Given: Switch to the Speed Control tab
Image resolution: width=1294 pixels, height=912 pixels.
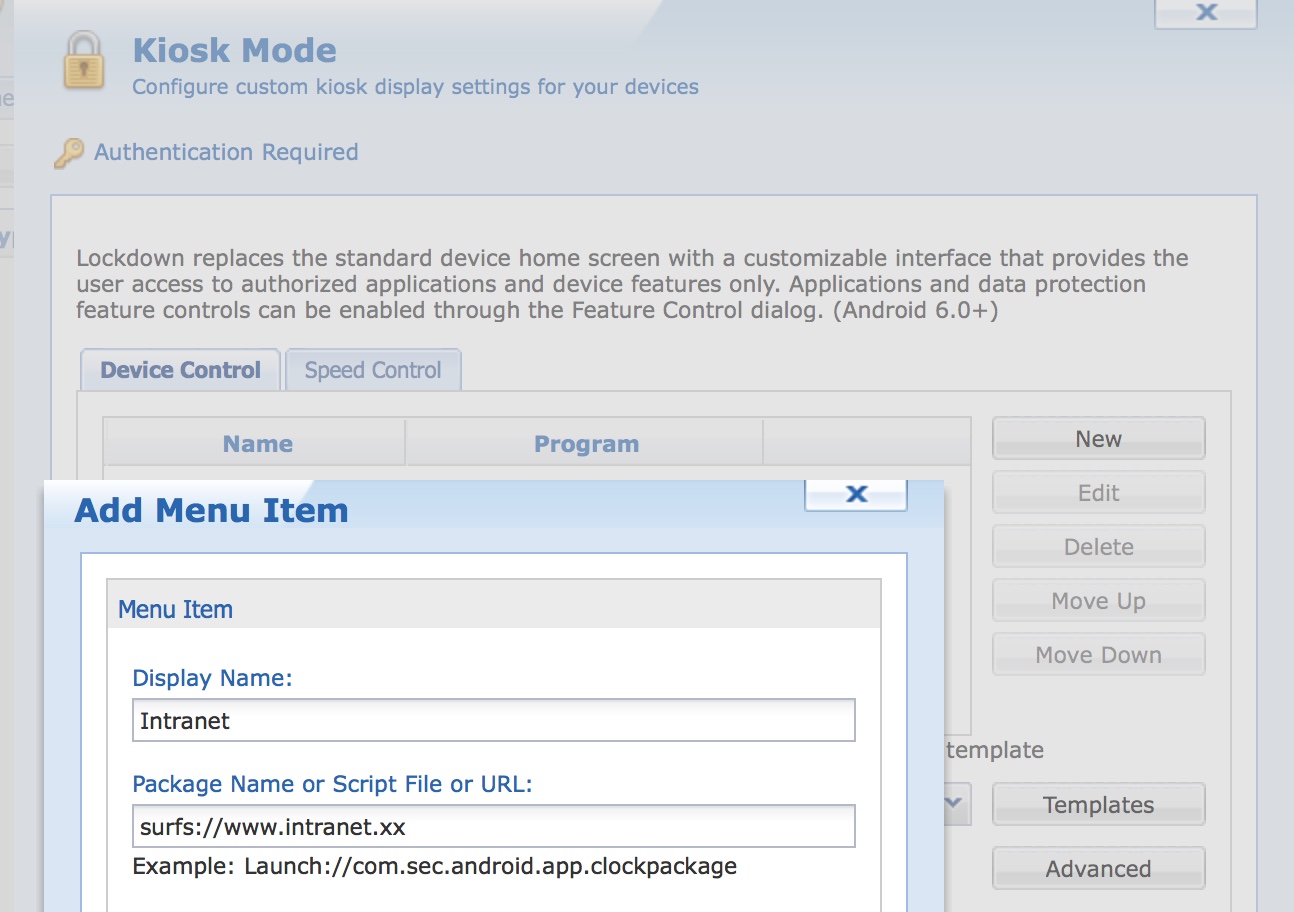Looking at the screenshot, I should tap(372, 370).
